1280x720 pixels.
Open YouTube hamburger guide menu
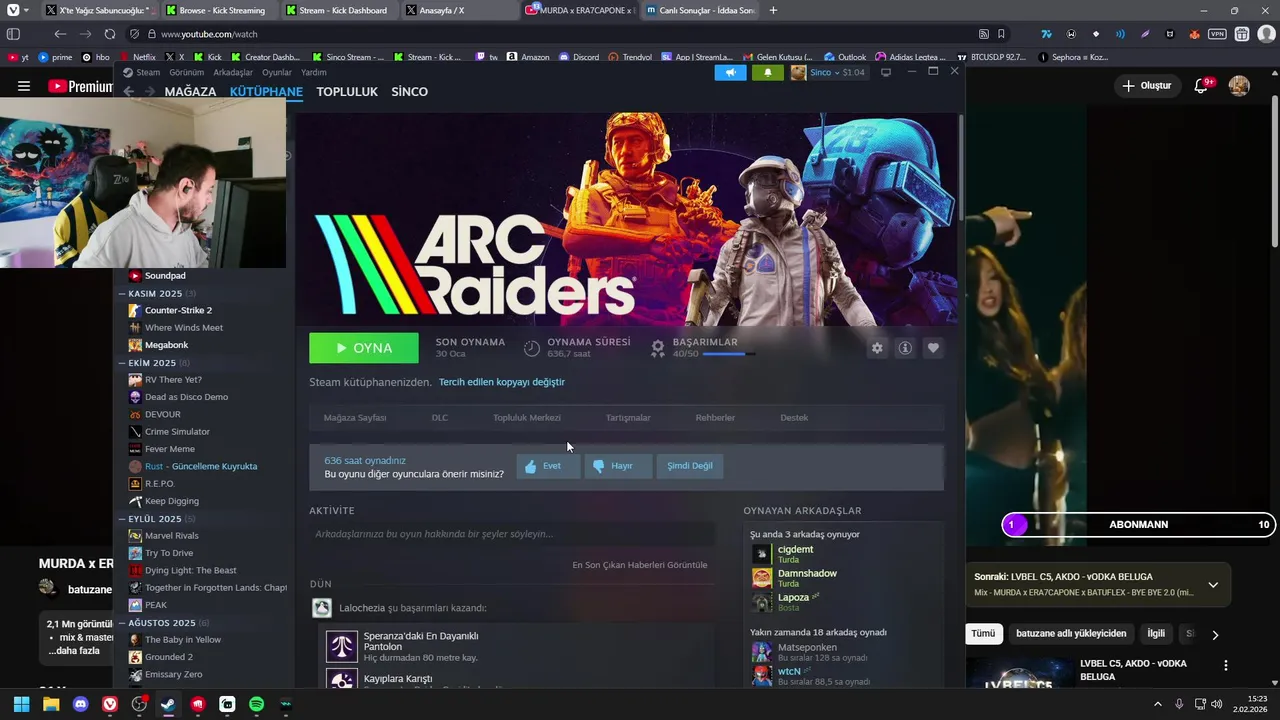(23, 86)
